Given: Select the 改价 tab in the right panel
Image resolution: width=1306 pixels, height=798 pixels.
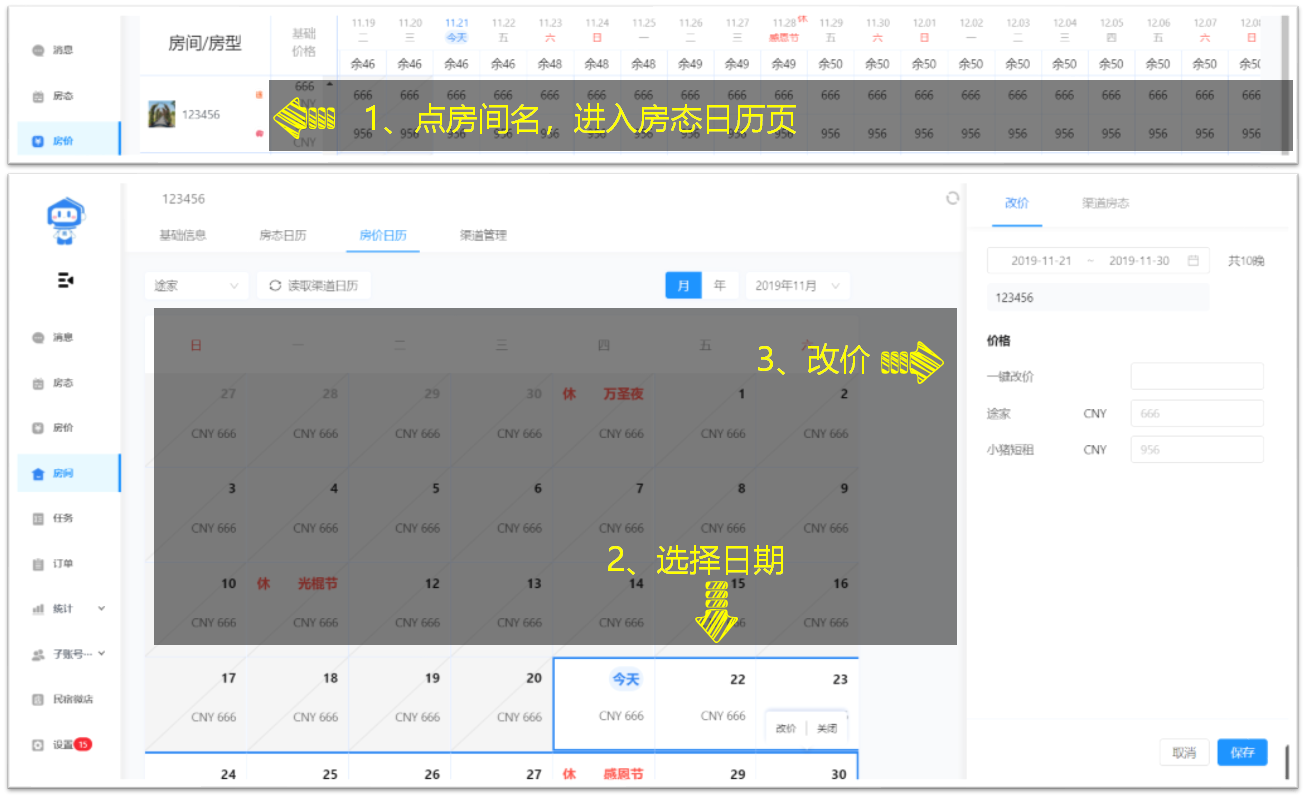Looking at the screenshot, I should coord(1017,203).
